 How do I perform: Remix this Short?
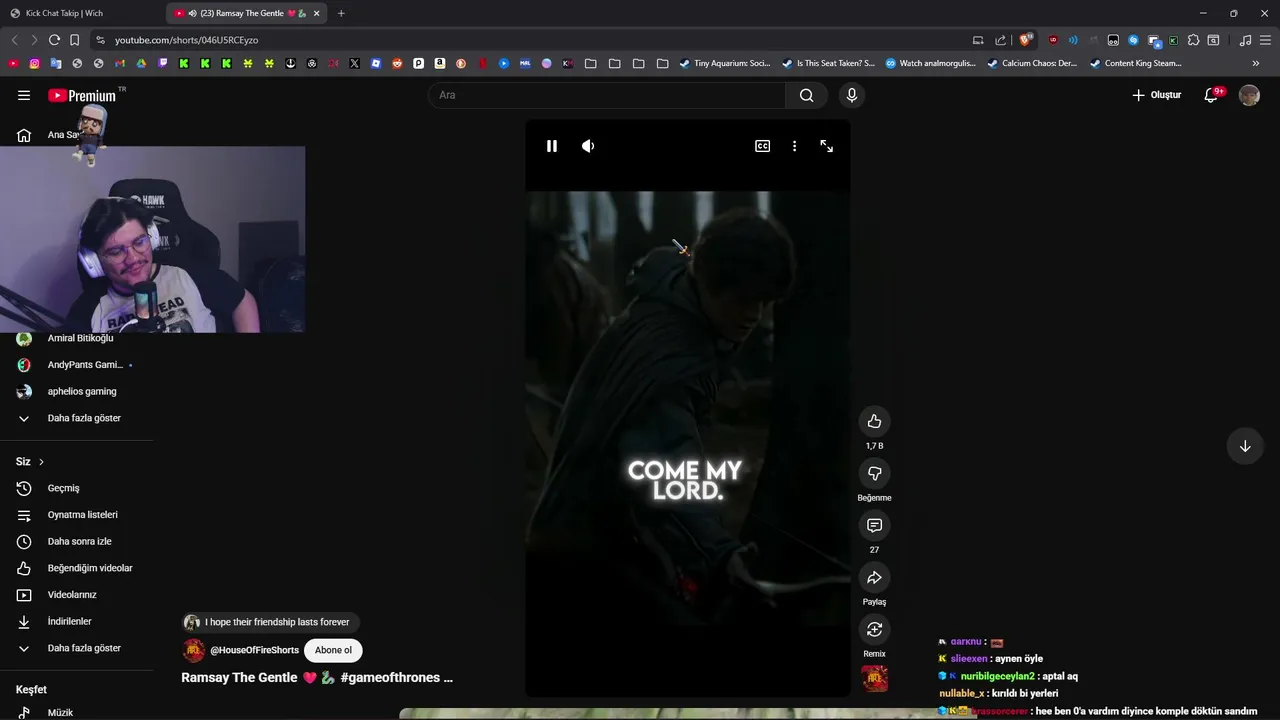874,629
